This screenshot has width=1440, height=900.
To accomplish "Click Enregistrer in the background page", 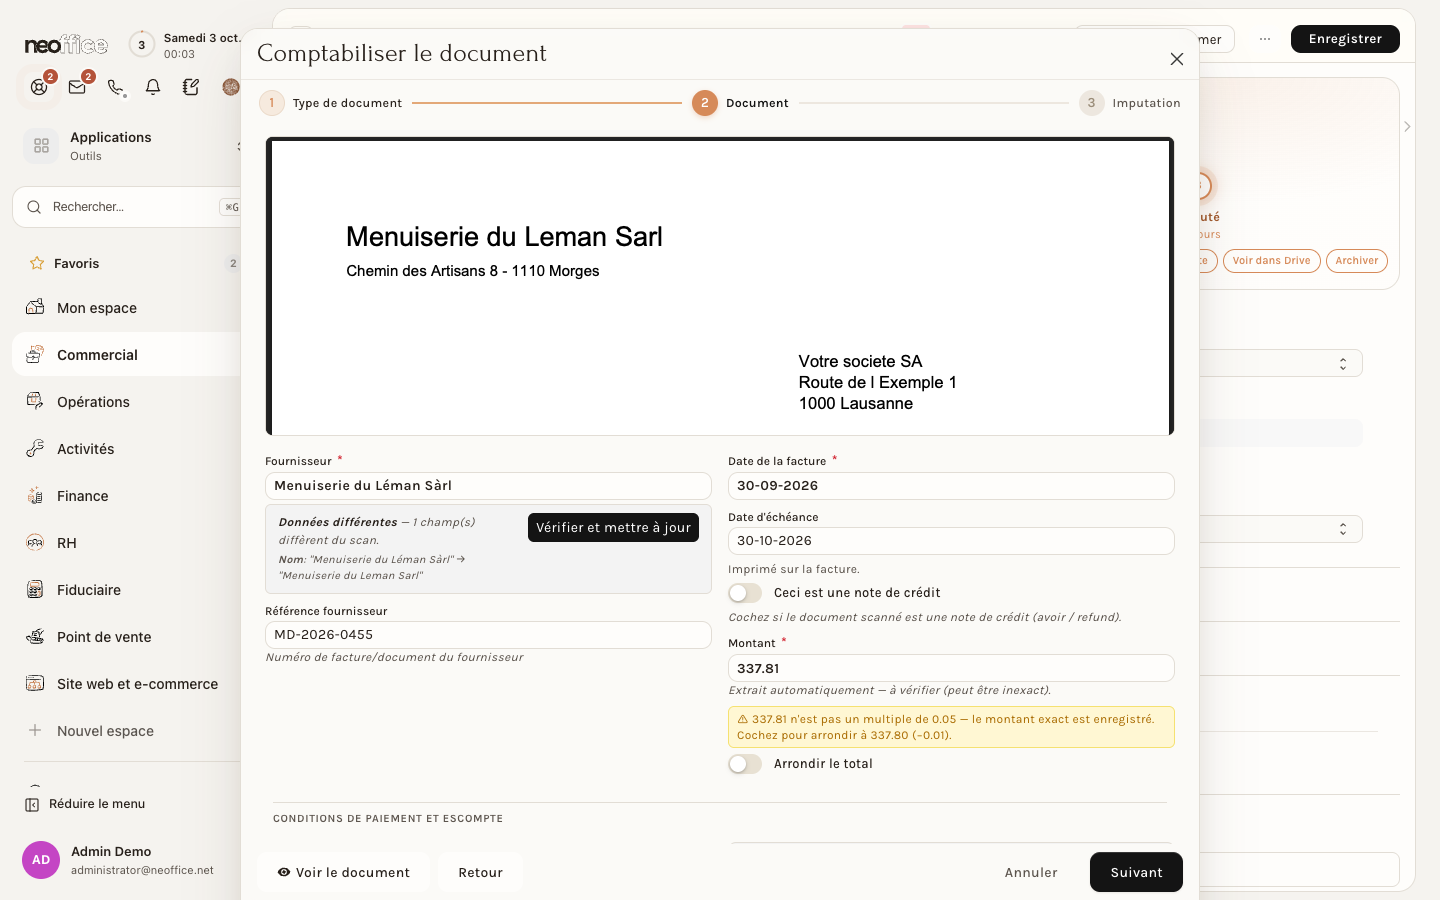I will (1345, 39).
